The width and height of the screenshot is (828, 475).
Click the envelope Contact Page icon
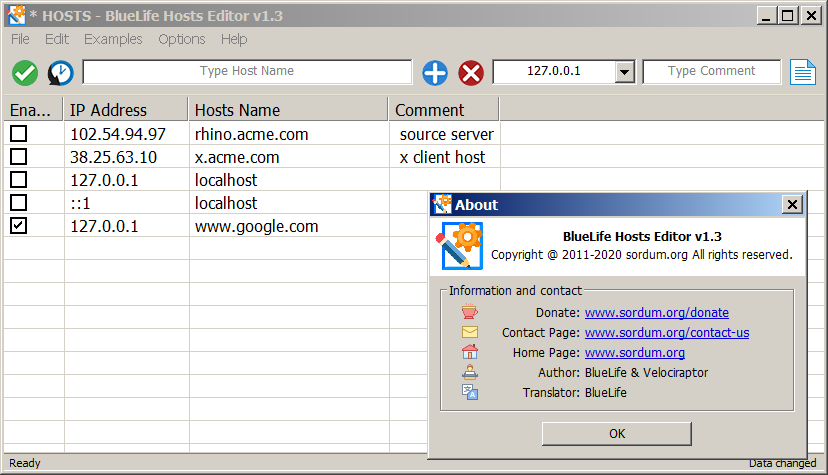click(469, 332)
